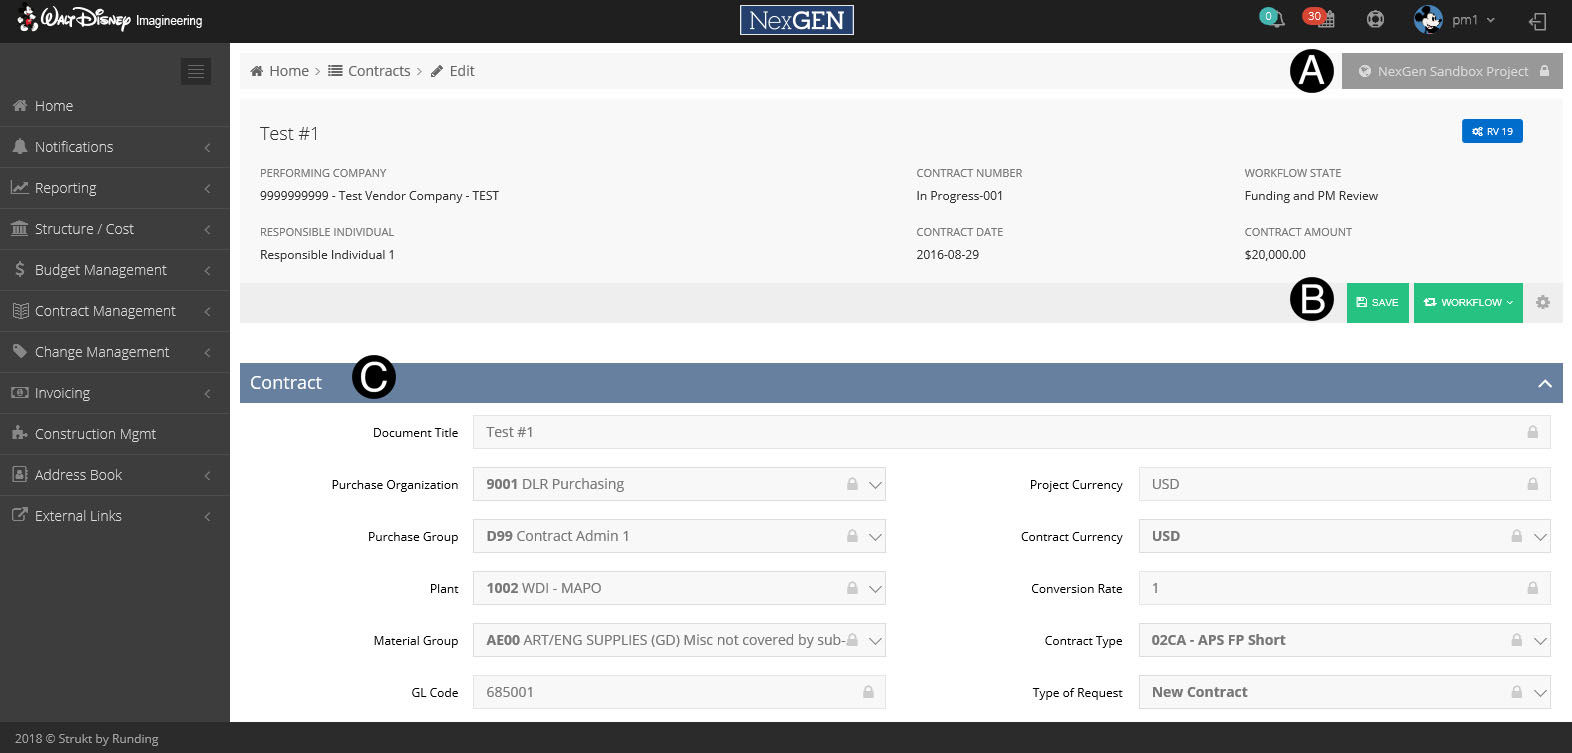Screen dimensions: 1572x753
Task: Open the pm1 user menu
Action: [x=1455, y=20]
